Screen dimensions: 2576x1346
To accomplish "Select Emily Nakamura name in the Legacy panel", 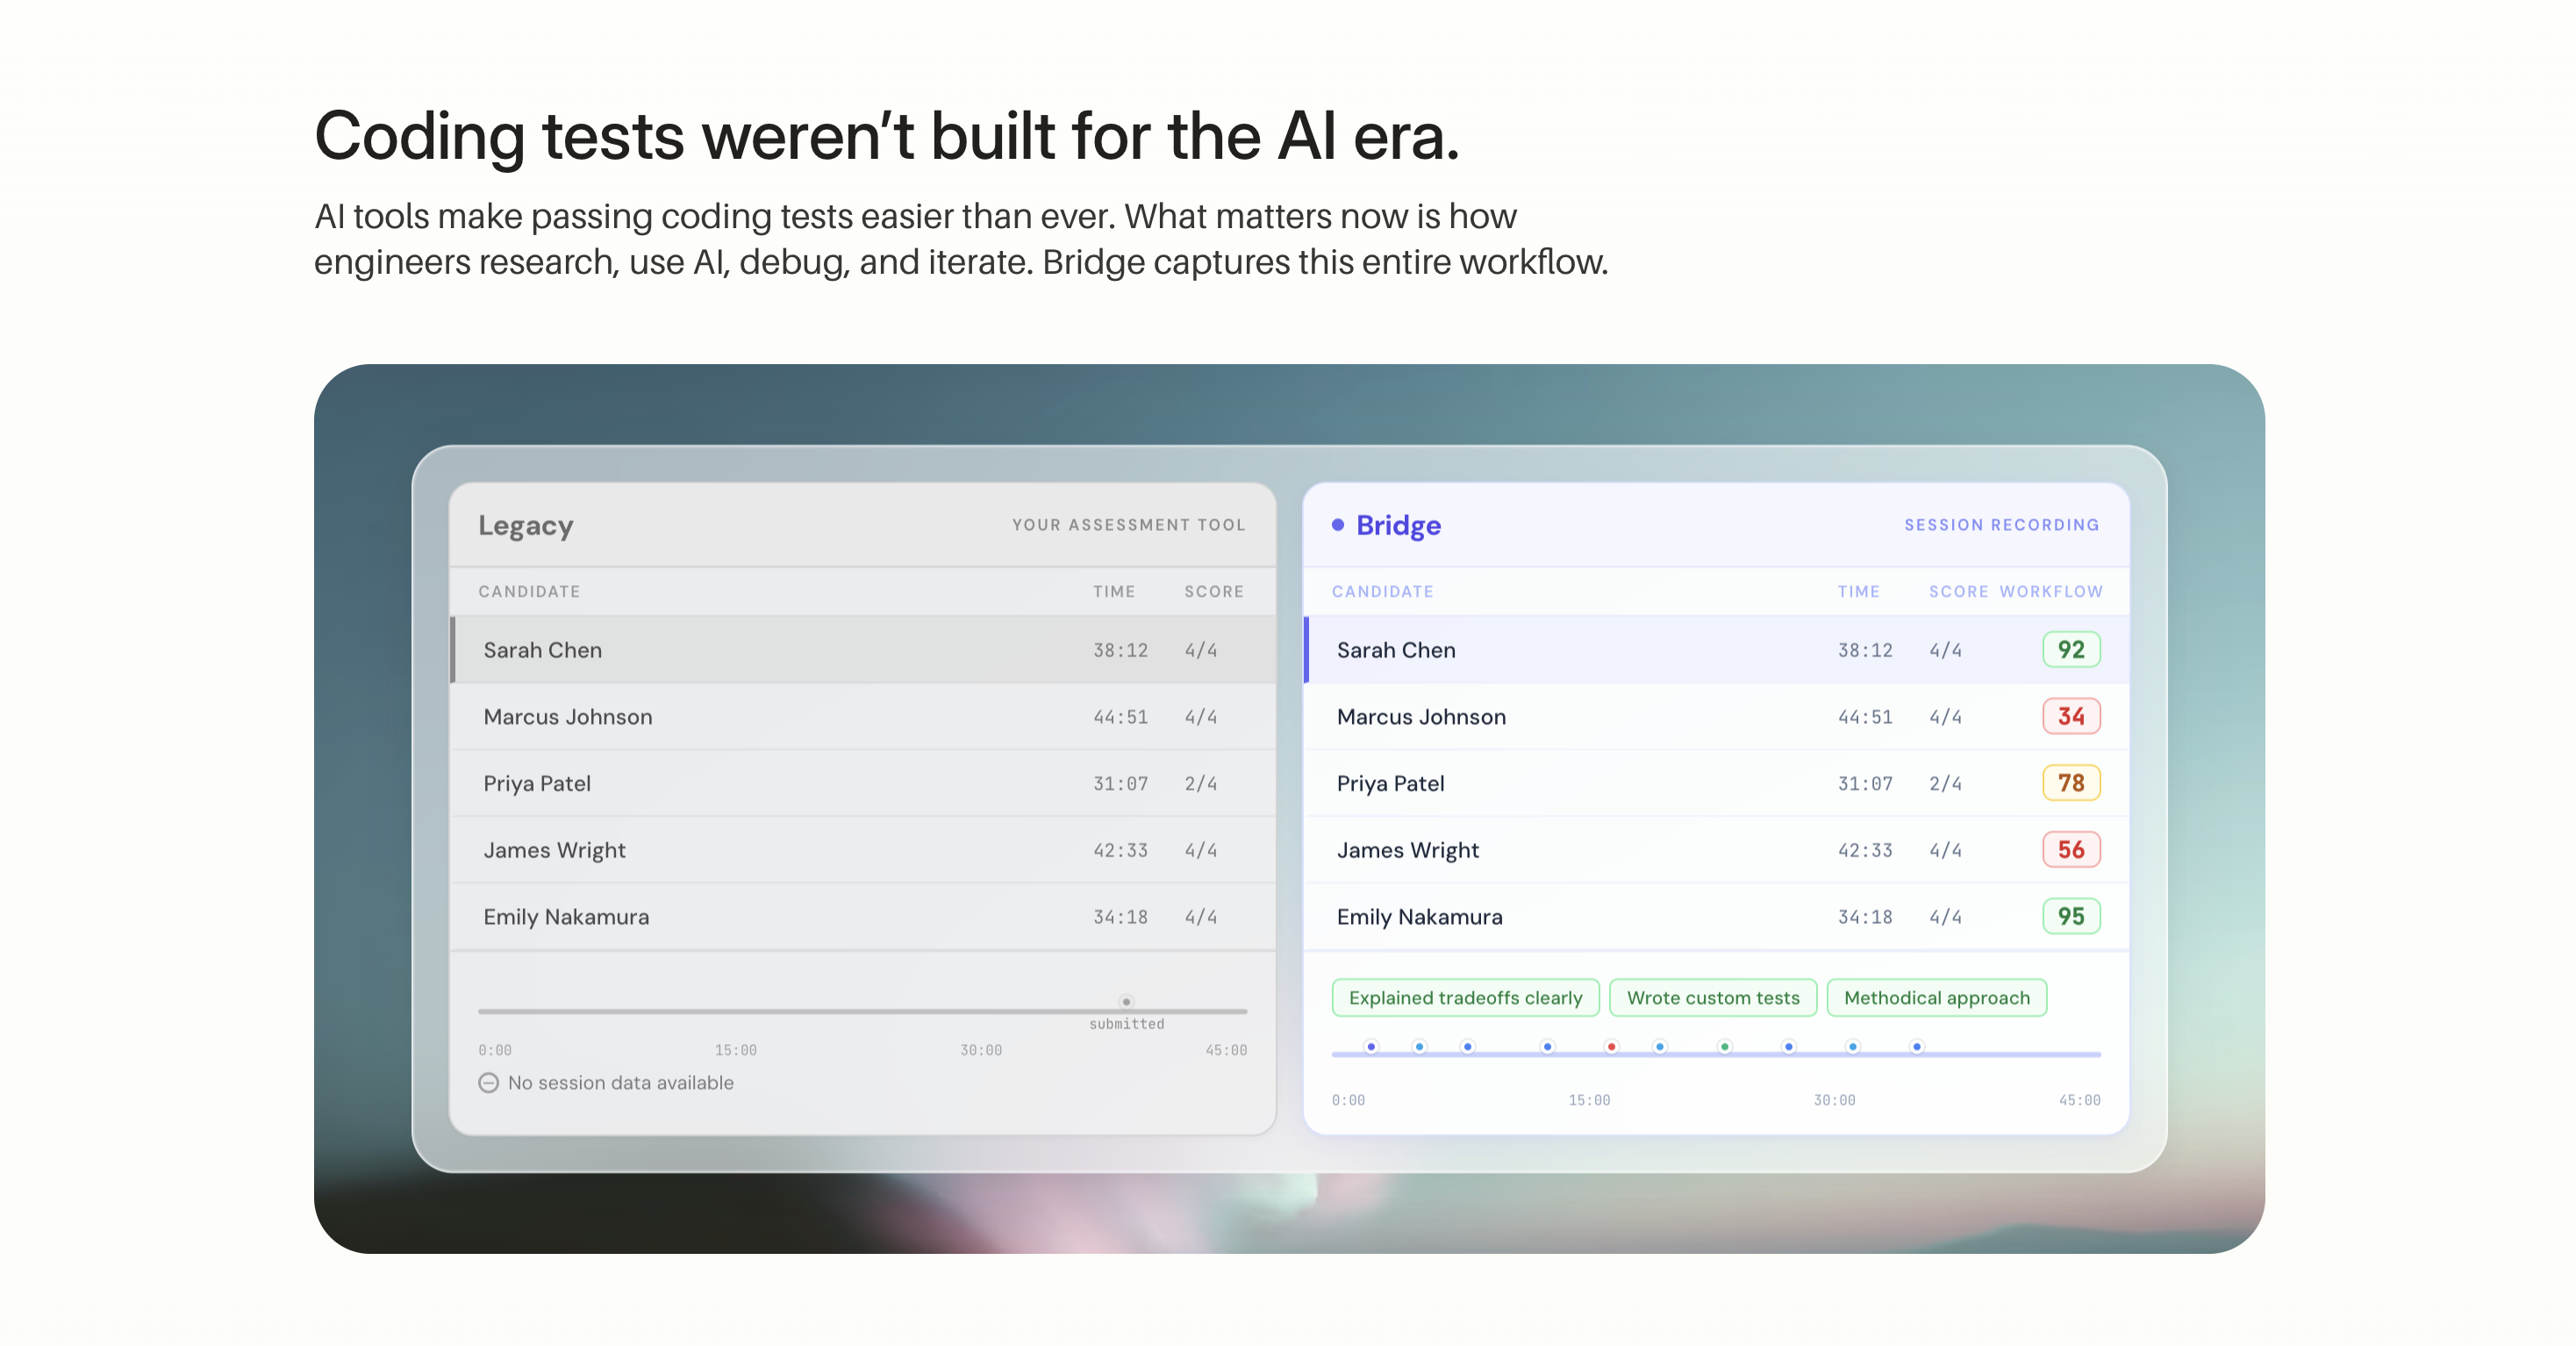I will pos(566,917).
